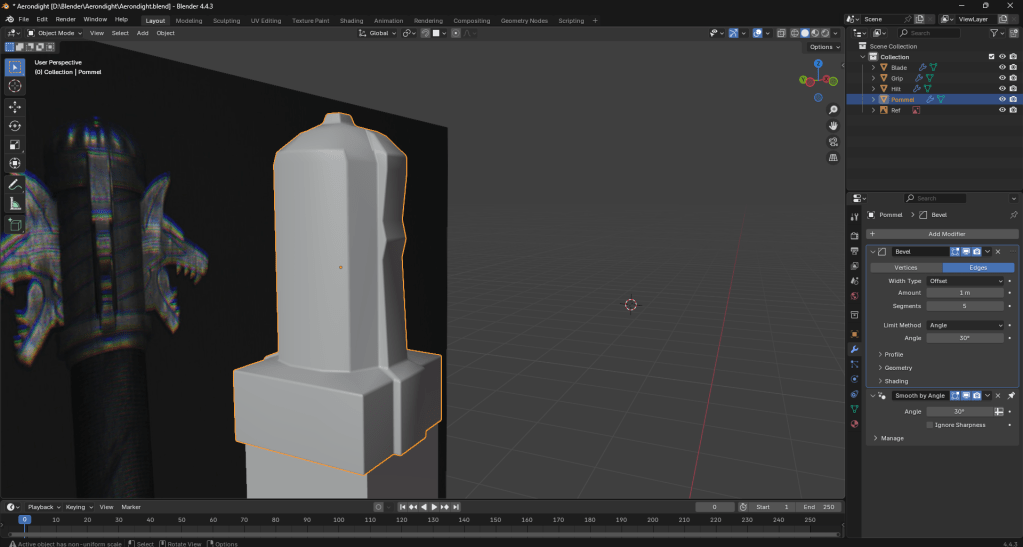Viewport: 1023px width, 547px height.
Task: Open the Limit Method dropdown
Action: pyautogui.click(x=965, y=325)
